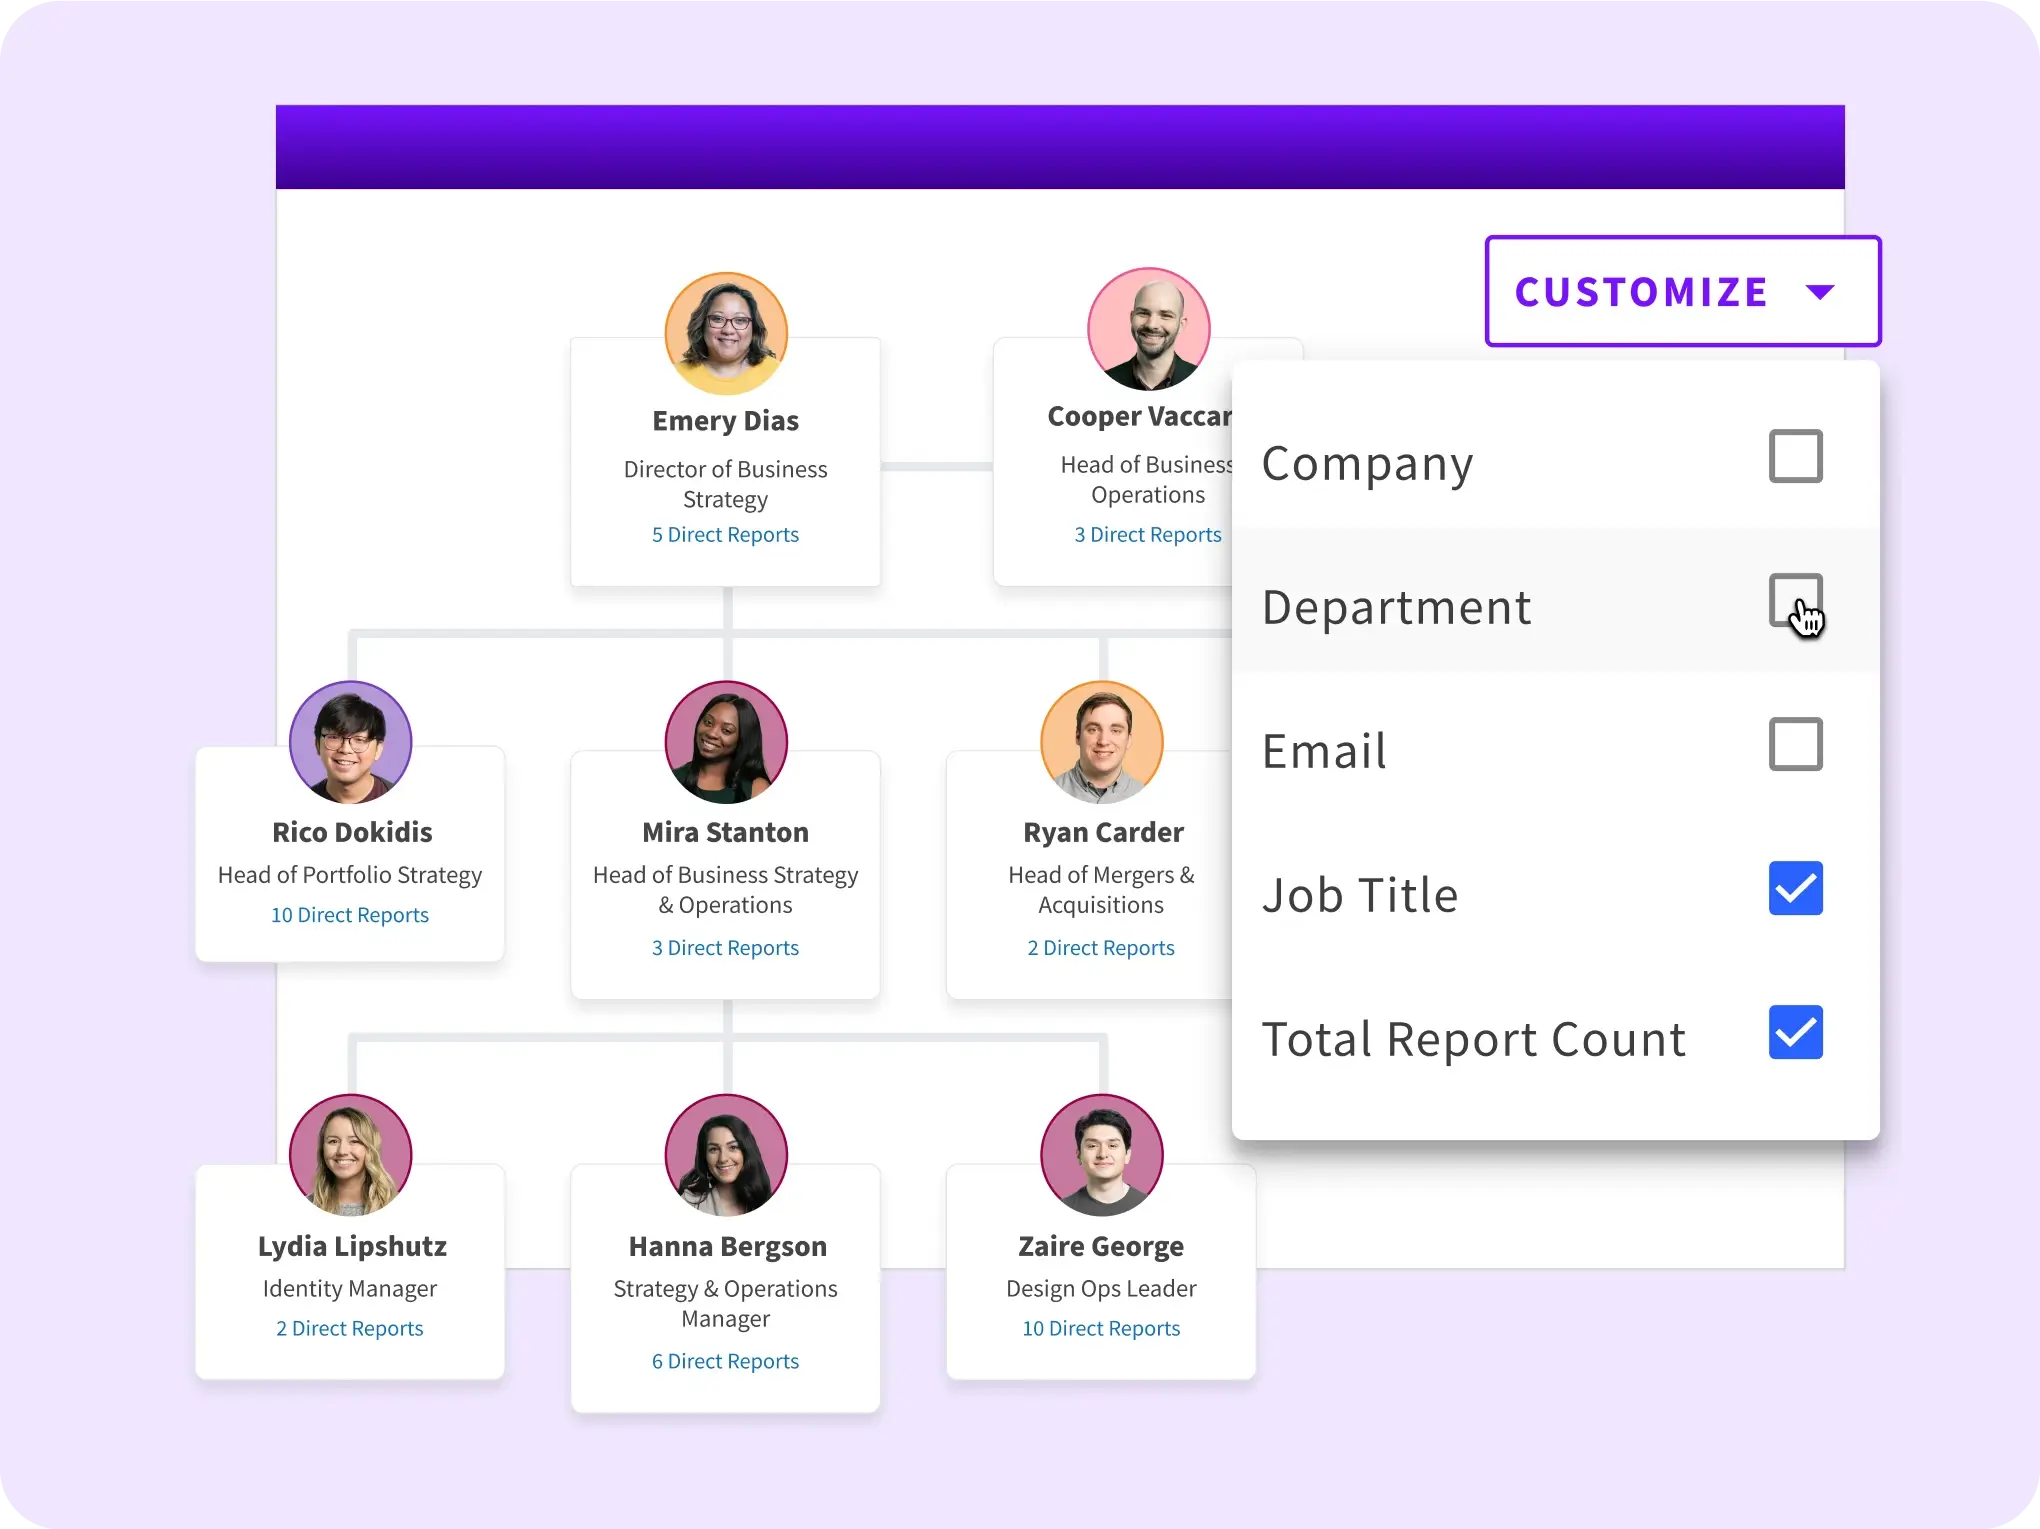Select Rico Dokidis profile photo
This screenshot has width=2040, height=1529.
[350, 742]
